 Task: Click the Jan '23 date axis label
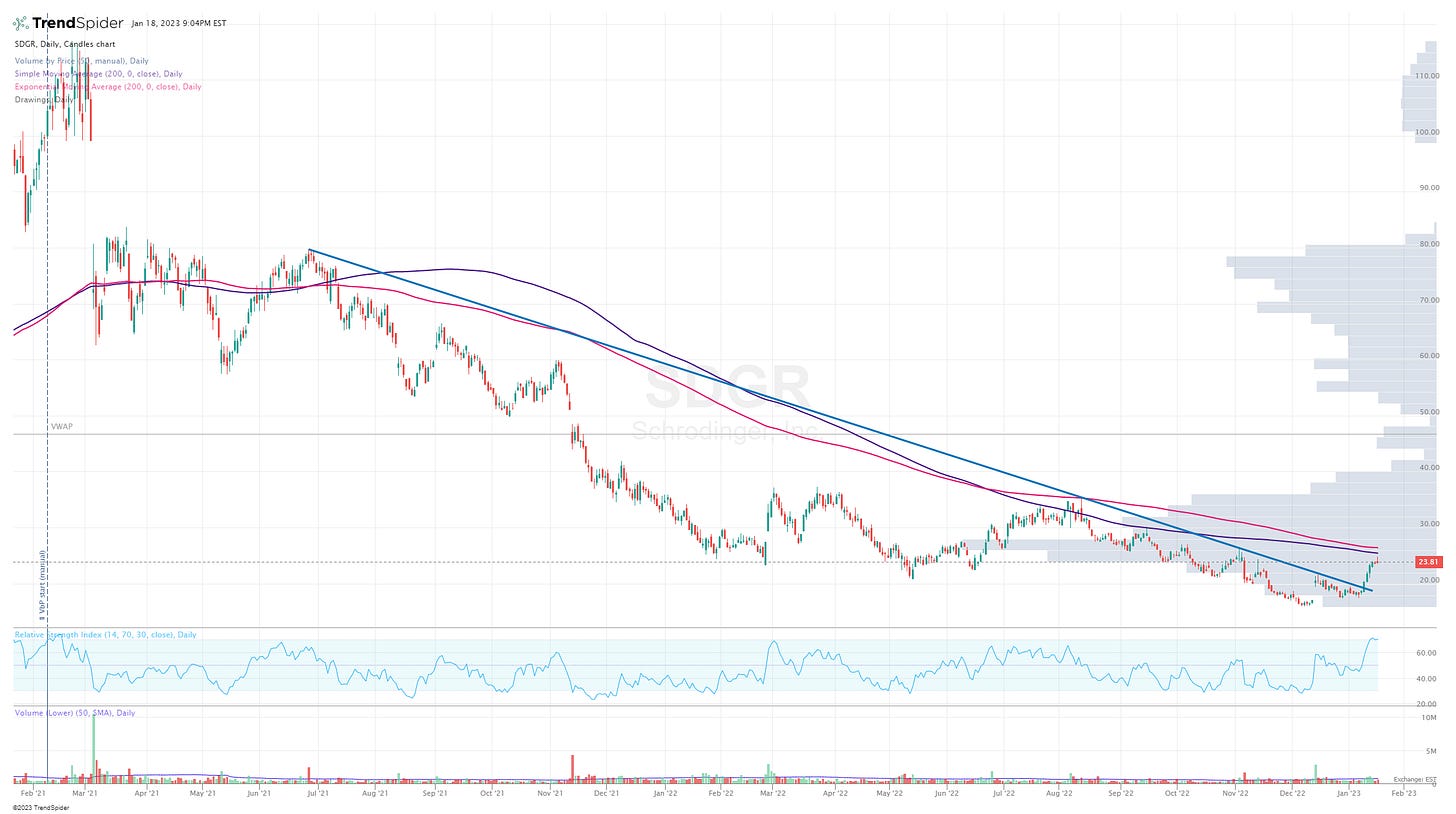[x=1349, y=792]
